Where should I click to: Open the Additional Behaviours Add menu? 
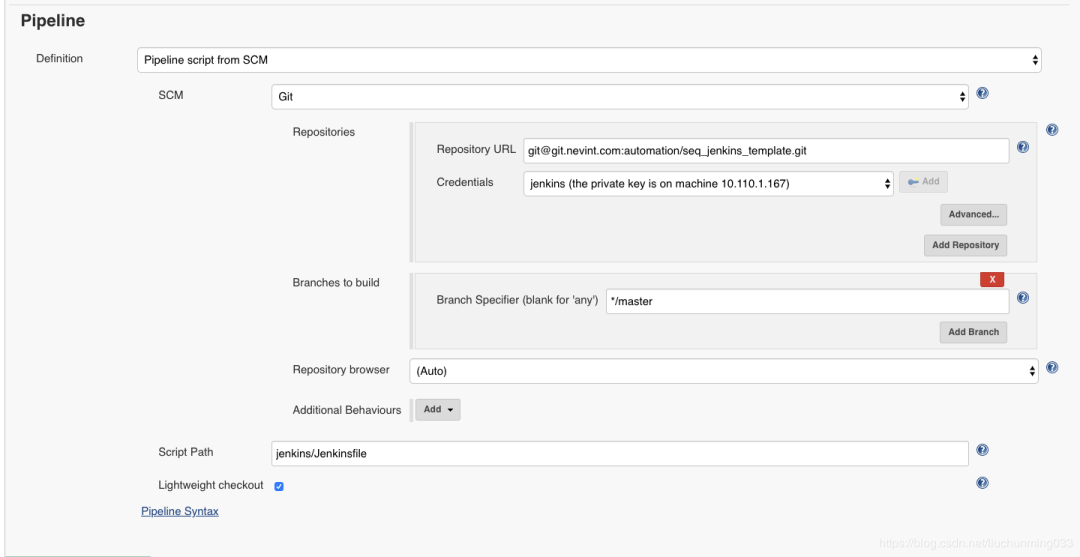click(437, 410)
